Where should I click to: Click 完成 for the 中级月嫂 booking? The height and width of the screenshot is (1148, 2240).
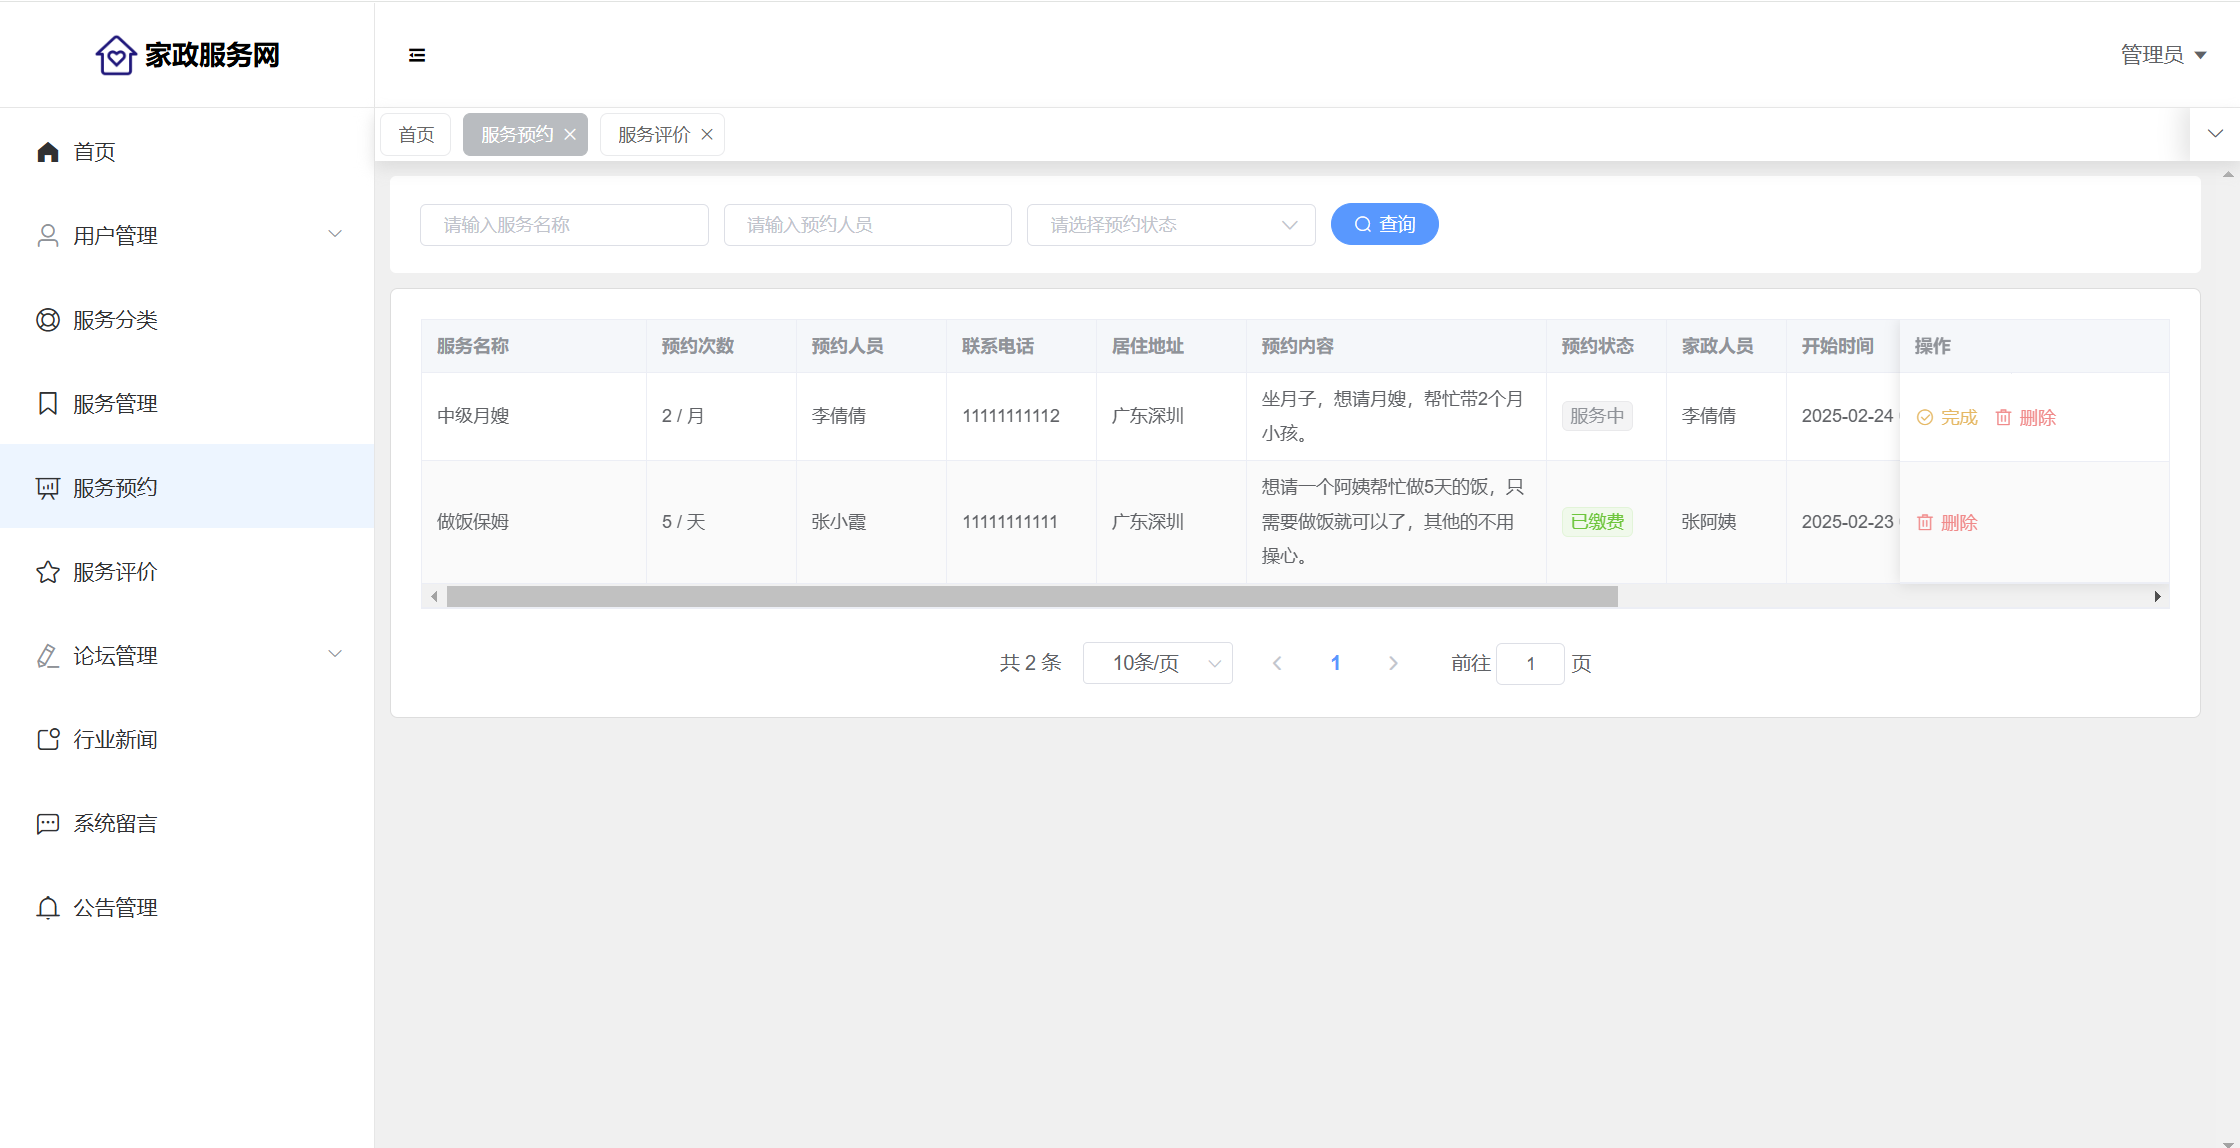click(x=1947, y=418)
